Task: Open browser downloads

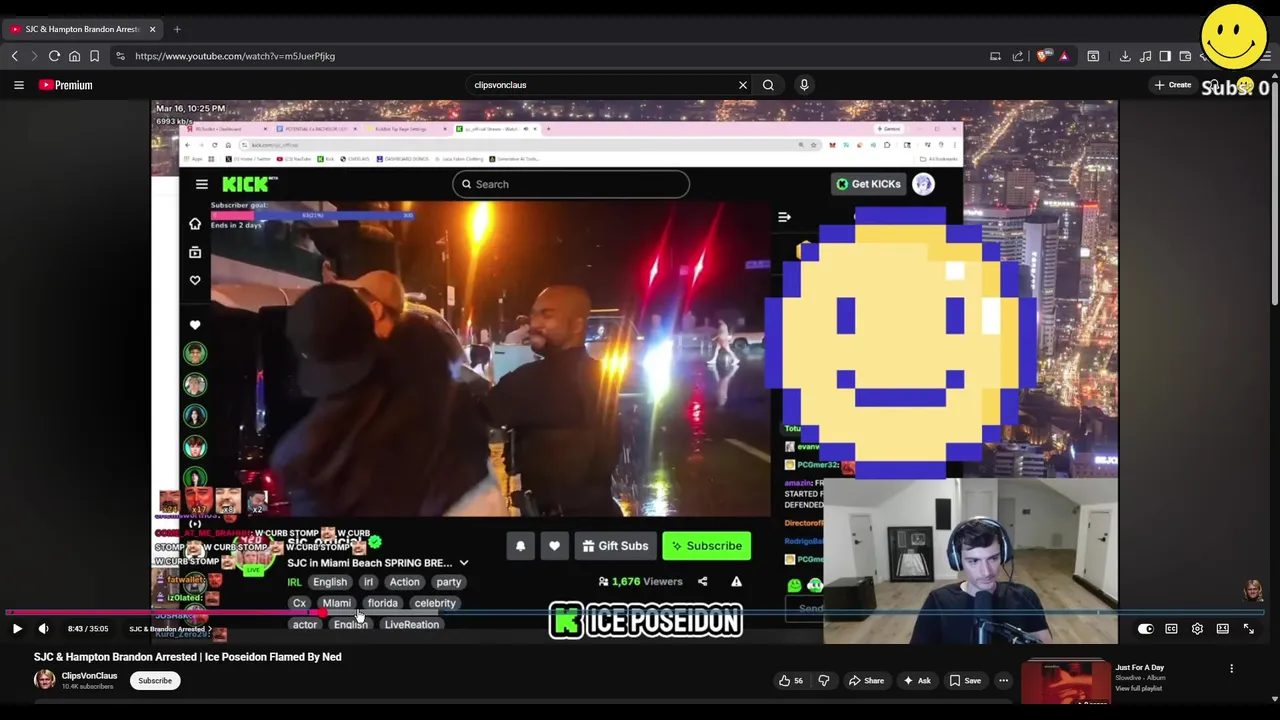Action: (x=1125, y=56)
